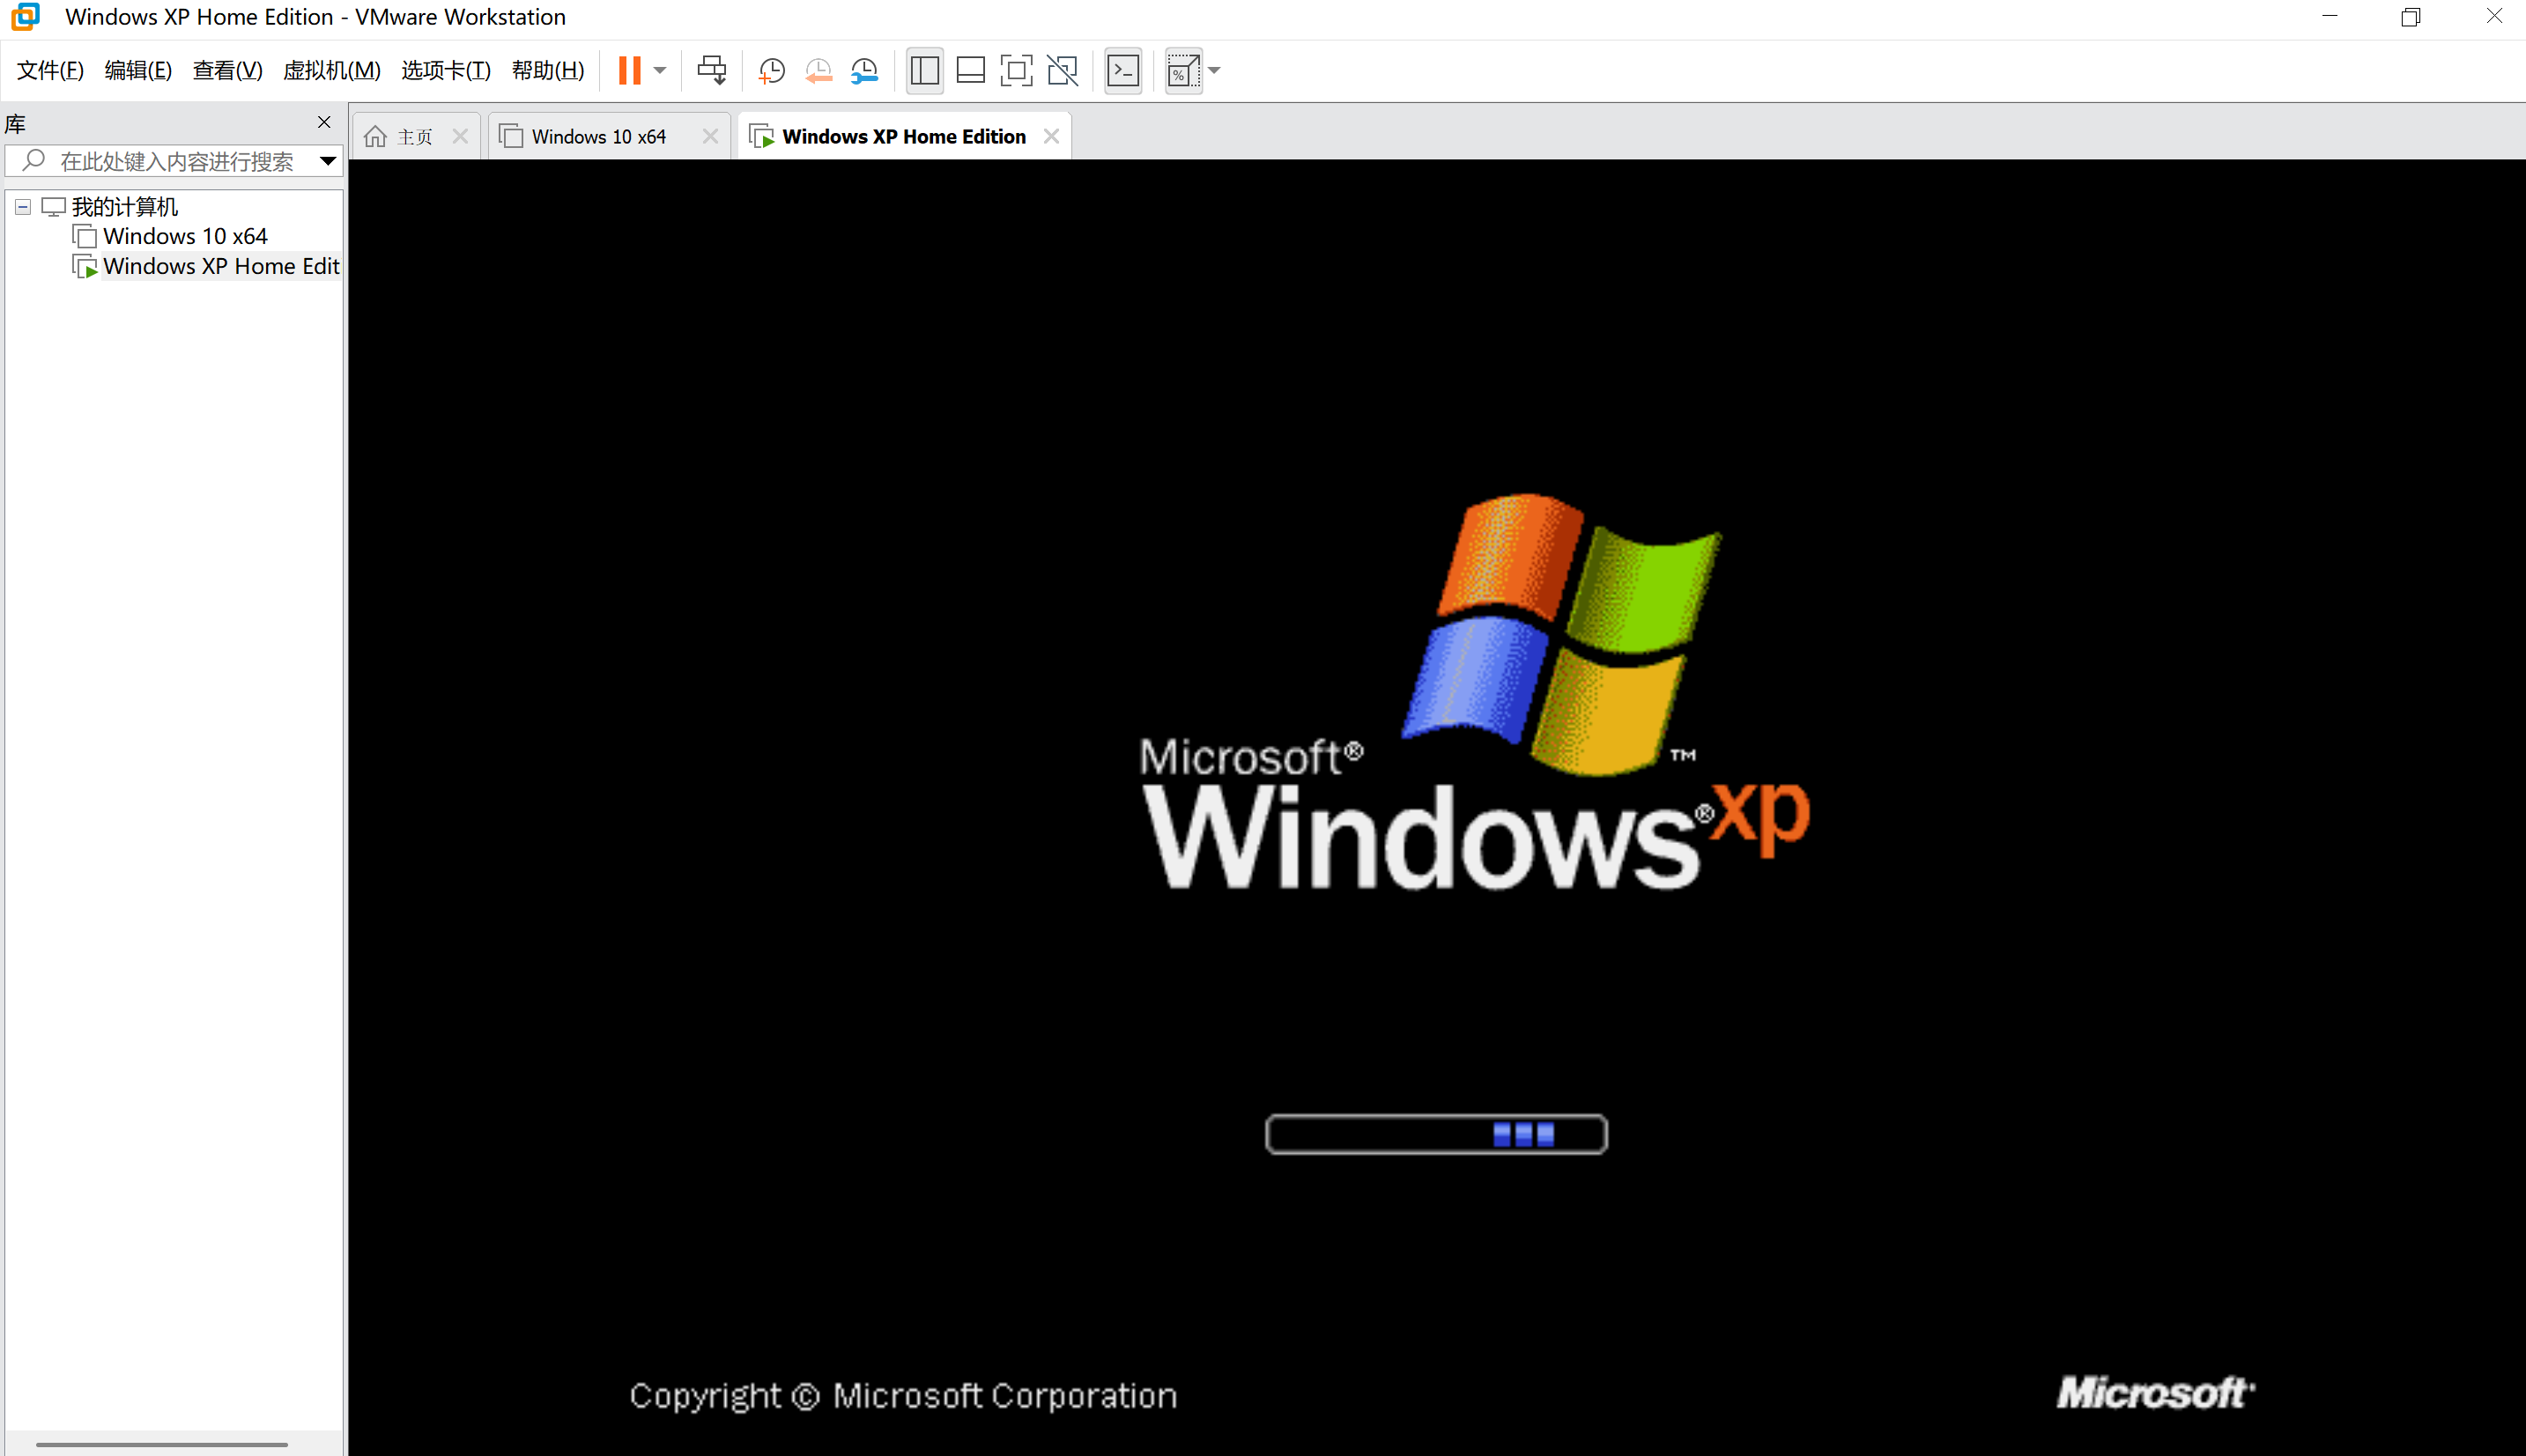Image resolution: width=2526 pixels, height=1456 pixels.
Task: Collapse the 我的计算机 tree node
Action: [x=23, y=207]
